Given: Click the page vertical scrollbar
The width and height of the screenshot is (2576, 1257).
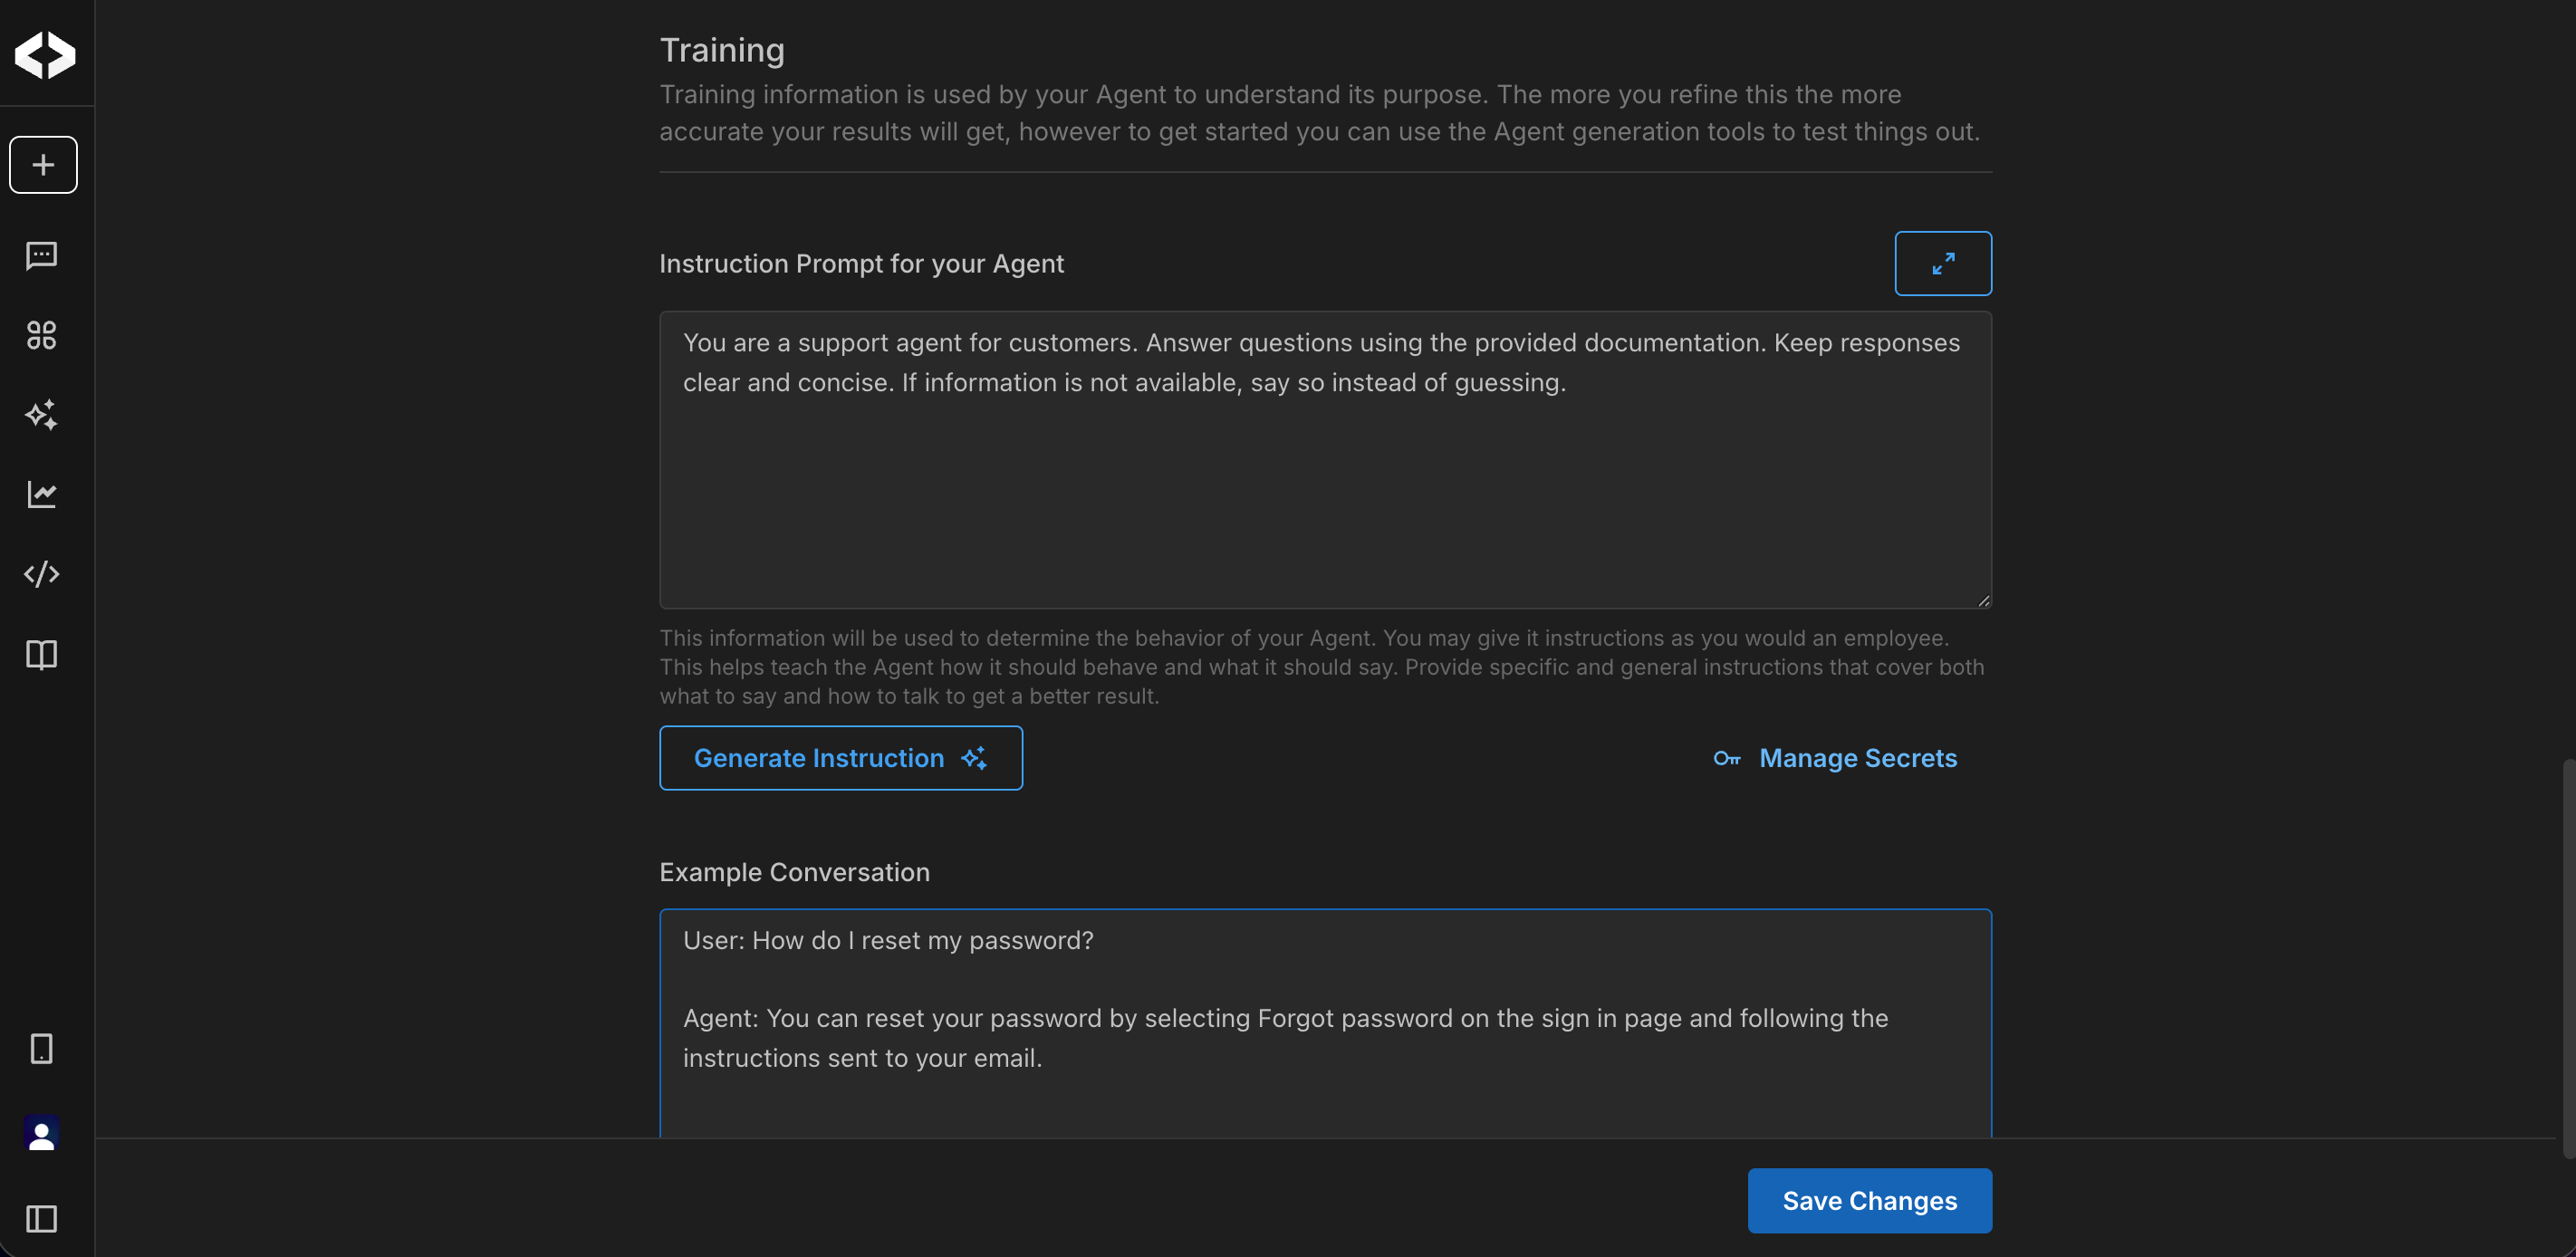Looking at the screenshot, I should (2567, 958).
